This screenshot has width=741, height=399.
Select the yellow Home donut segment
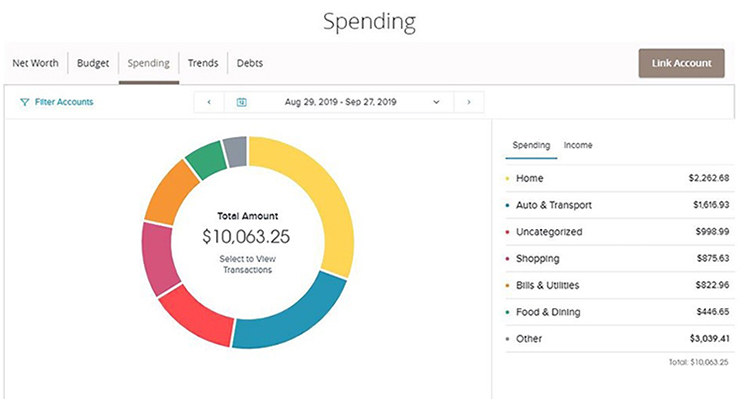pyautogui.click(x=319, y=194)
